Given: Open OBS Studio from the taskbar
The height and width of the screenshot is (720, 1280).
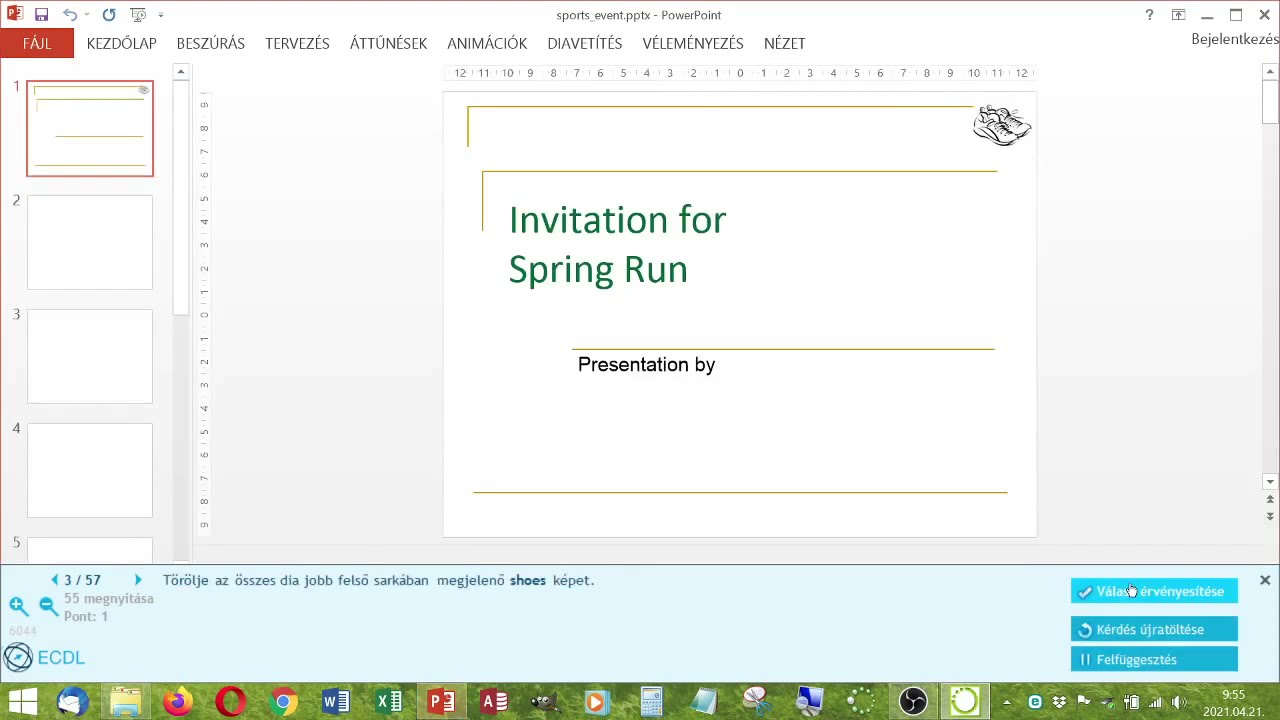Looking at the screenshot, I should pos(913,701).
